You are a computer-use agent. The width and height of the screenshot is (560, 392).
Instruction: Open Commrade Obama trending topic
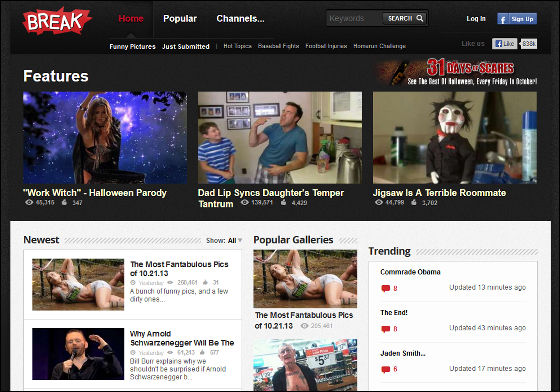(410, 272)
